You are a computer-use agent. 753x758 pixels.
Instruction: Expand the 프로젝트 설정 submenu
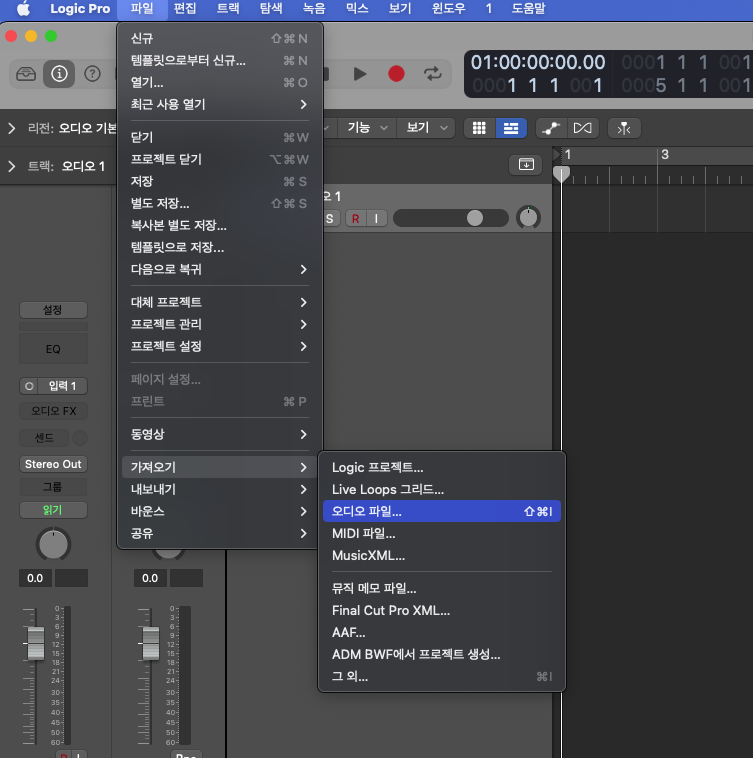coord(220,346)
